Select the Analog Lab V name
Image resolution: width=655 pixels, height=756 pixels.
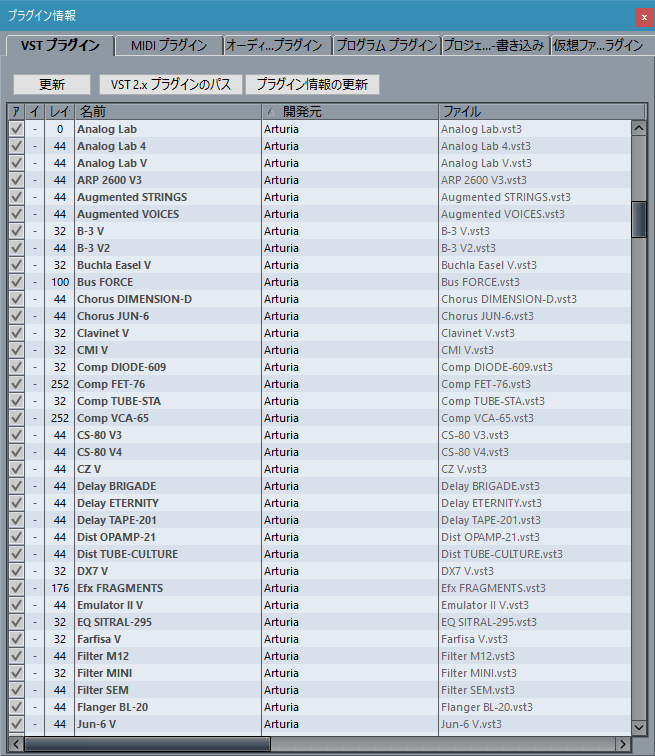(112, 163)
